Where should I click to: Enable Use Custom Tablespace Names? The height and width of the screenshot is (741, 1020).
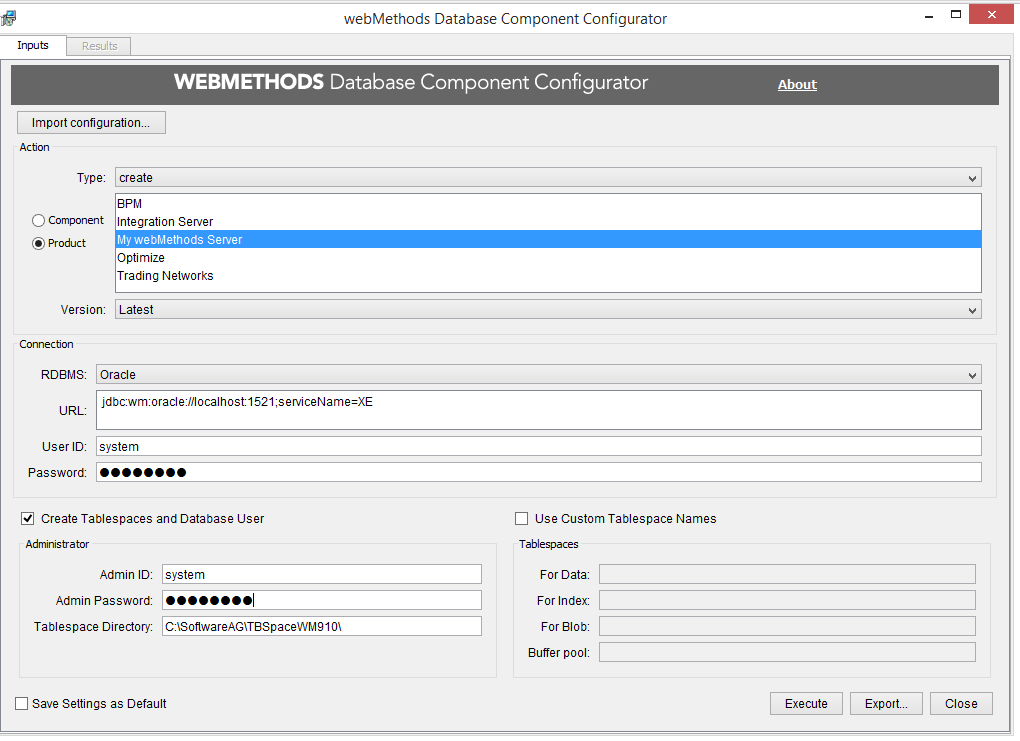pos(521,519)
